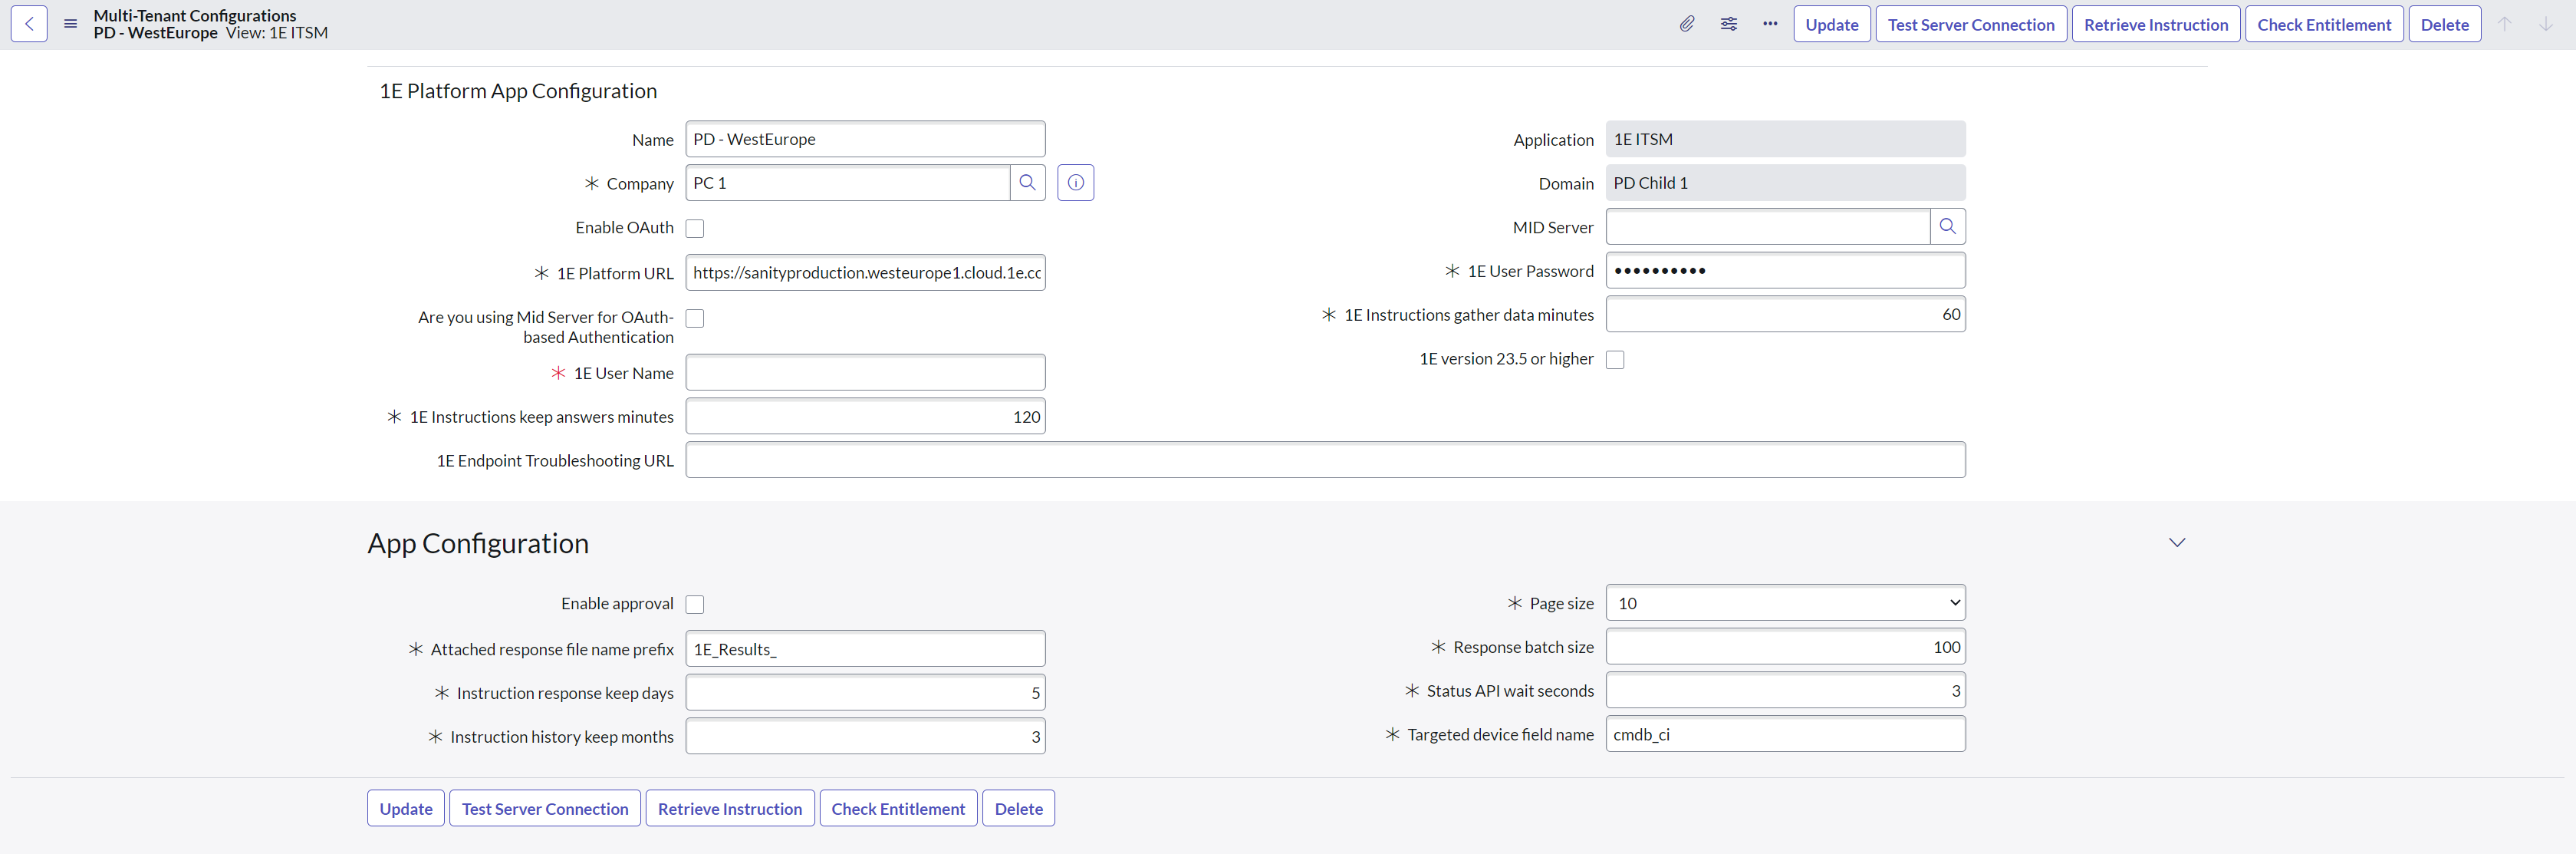Tick Mid Server for OAuth-based Authentication checkbox

[x=695, y=319]
